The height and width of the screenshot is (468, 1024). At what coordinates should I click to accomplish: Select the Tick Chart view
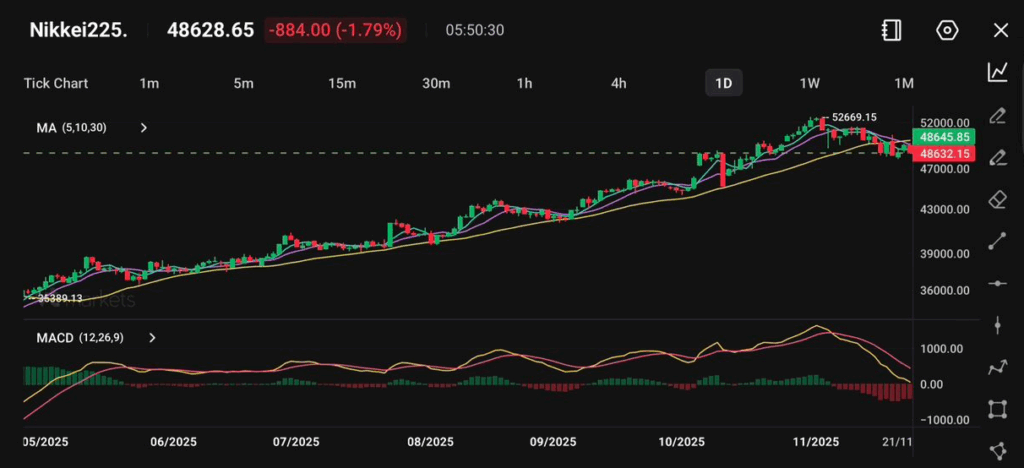56,83
